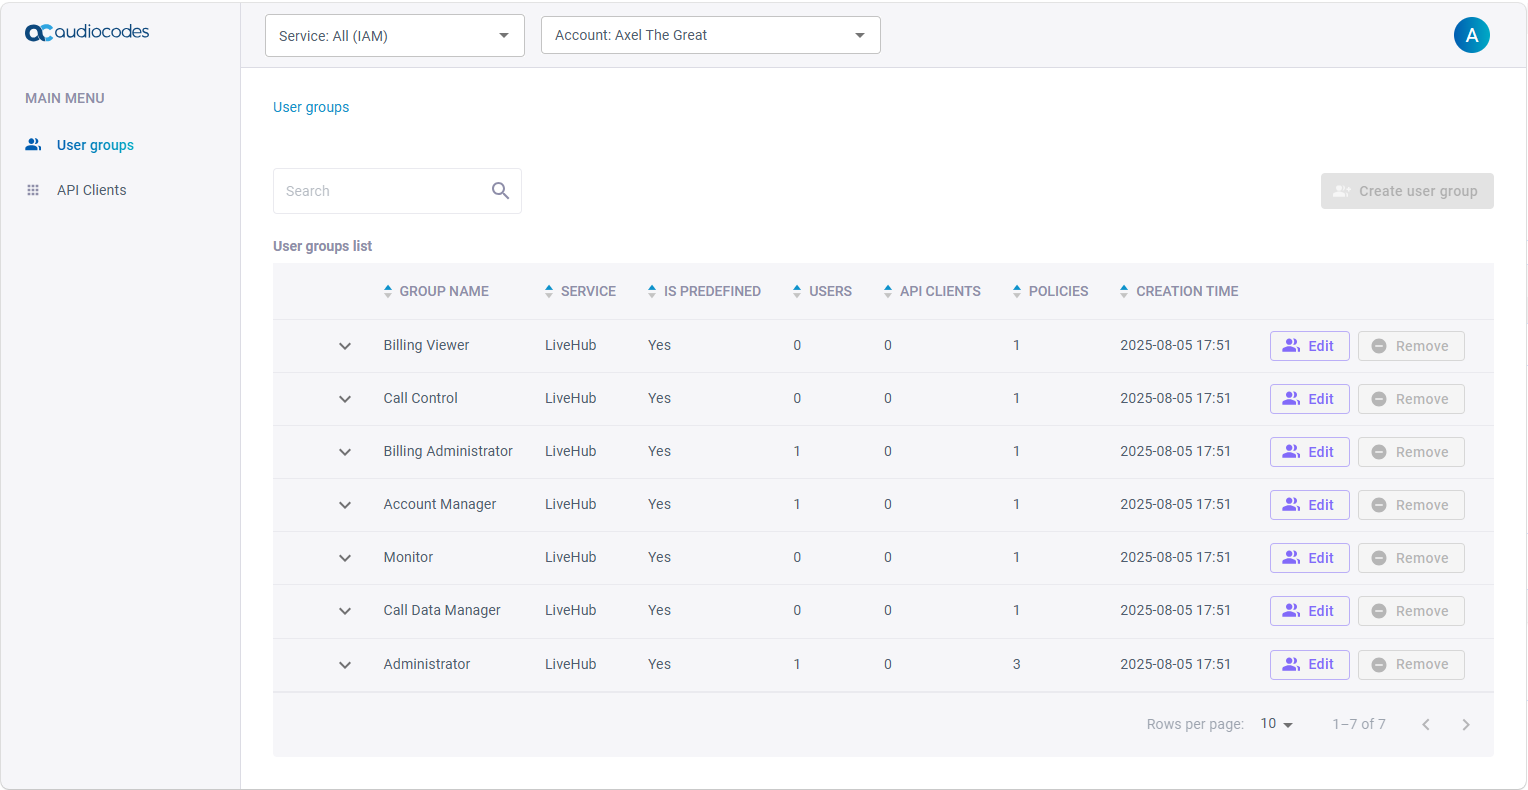Open API Clients in main menu
The image size is (1528, 790).
tap(91, 190)
